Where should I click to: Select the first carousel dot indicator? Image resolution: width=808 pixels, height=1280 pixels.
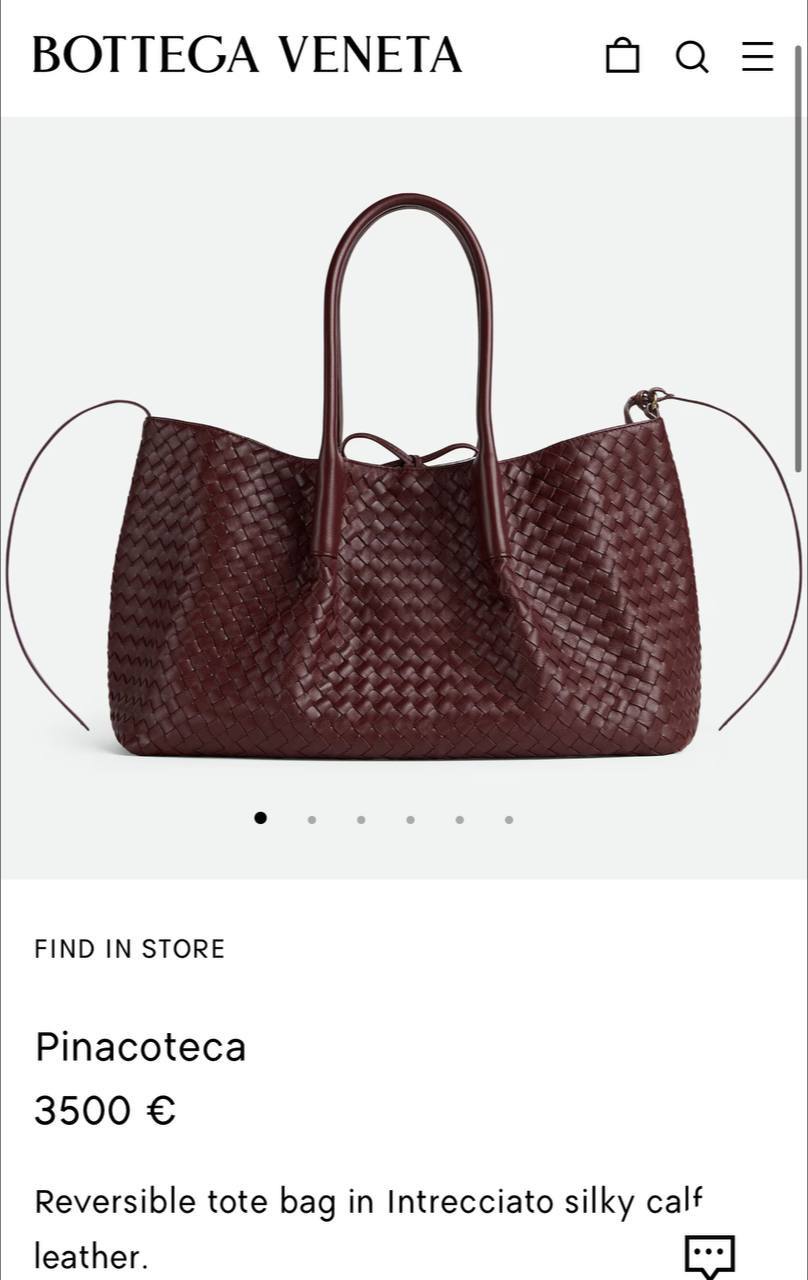point(260,818)
